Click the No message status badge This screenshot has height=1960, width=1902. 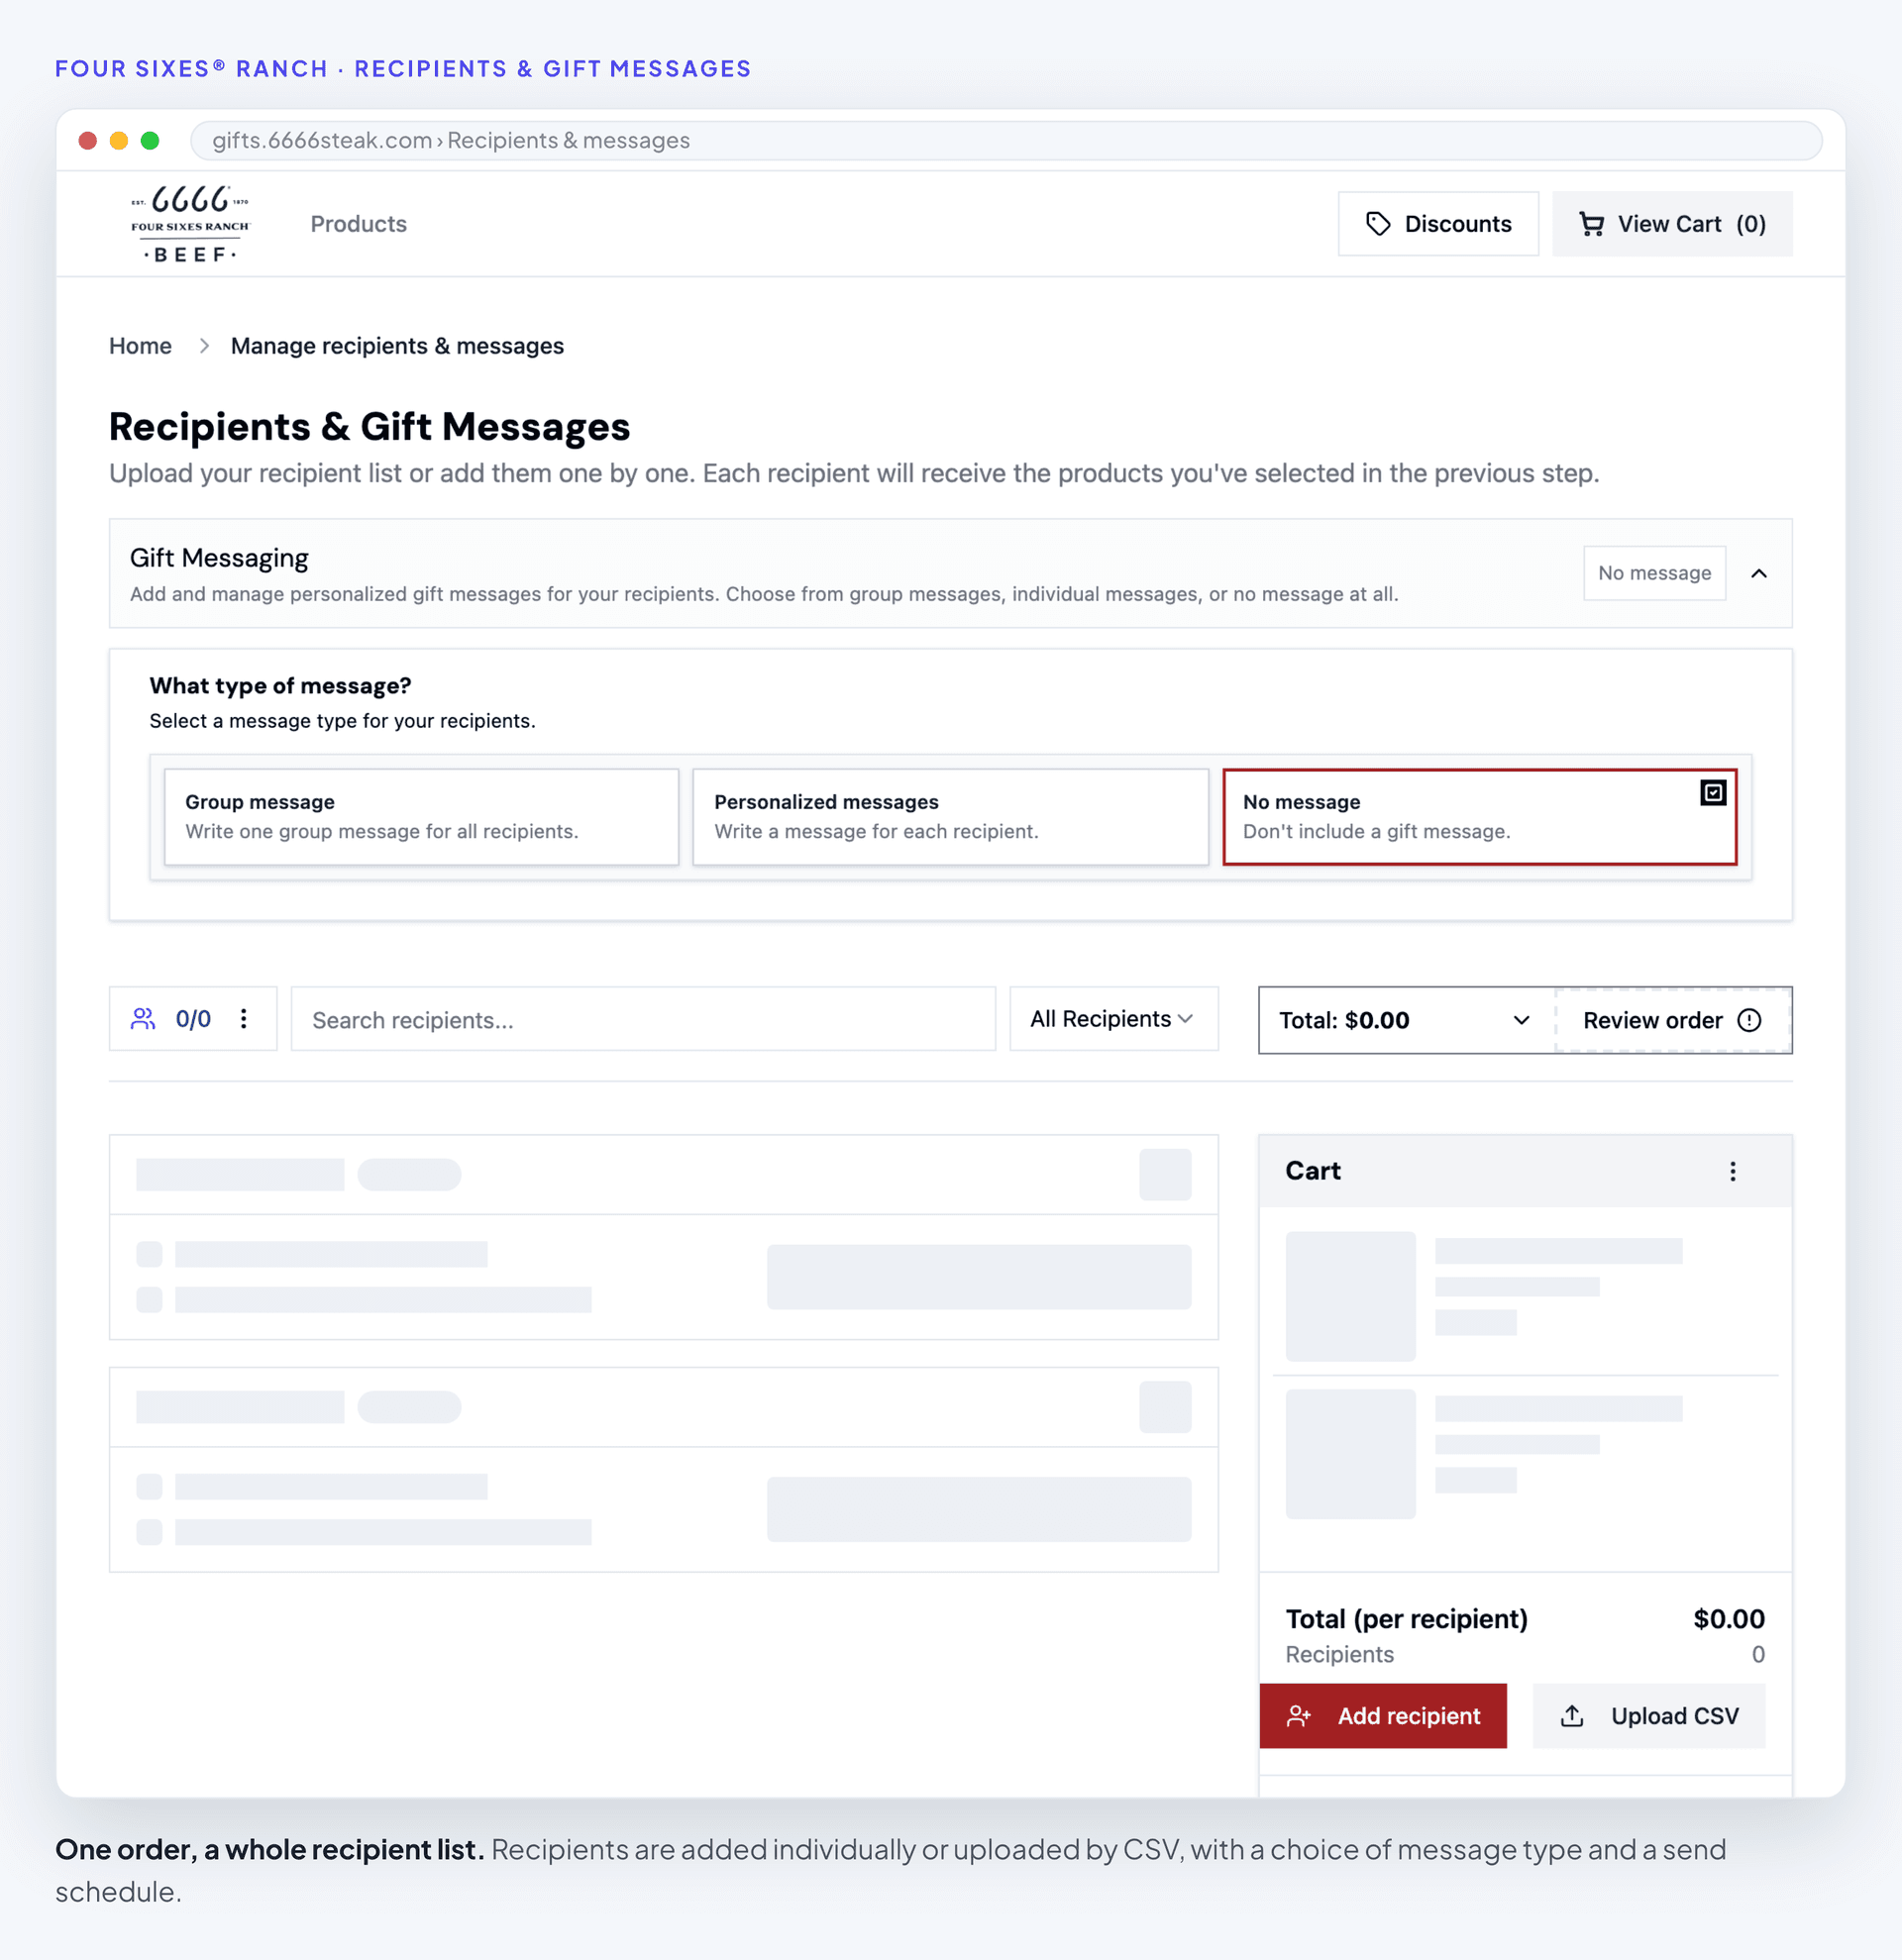pos(1654,573)
